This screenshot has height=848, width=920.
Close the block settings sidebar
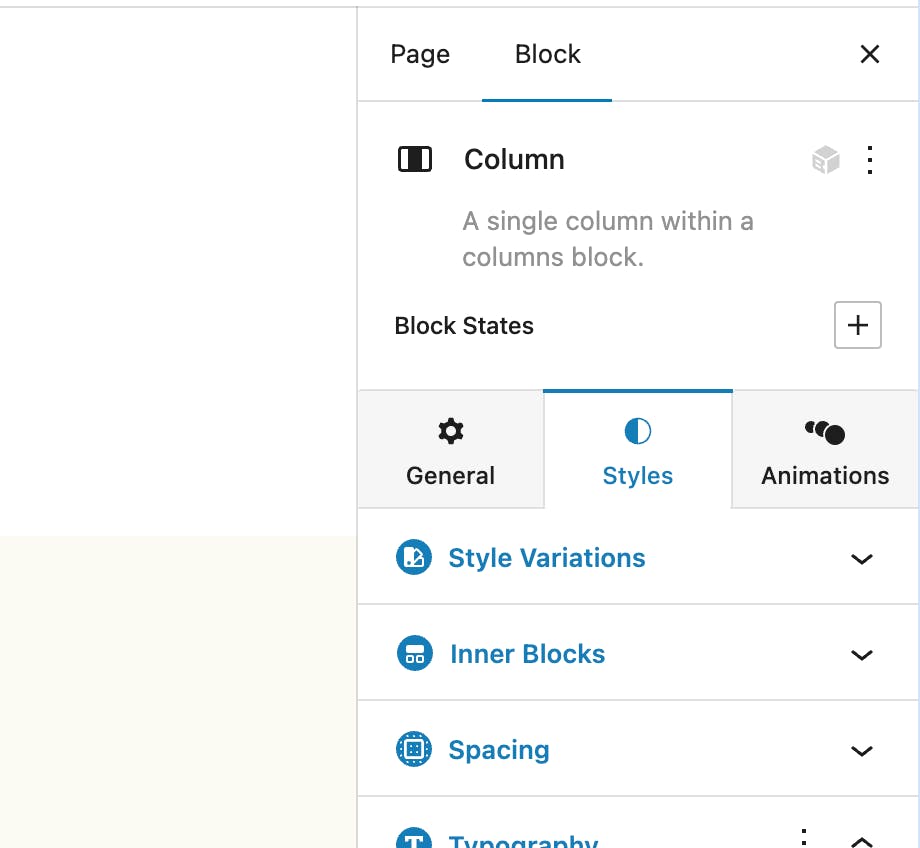(x=870, y=54)
